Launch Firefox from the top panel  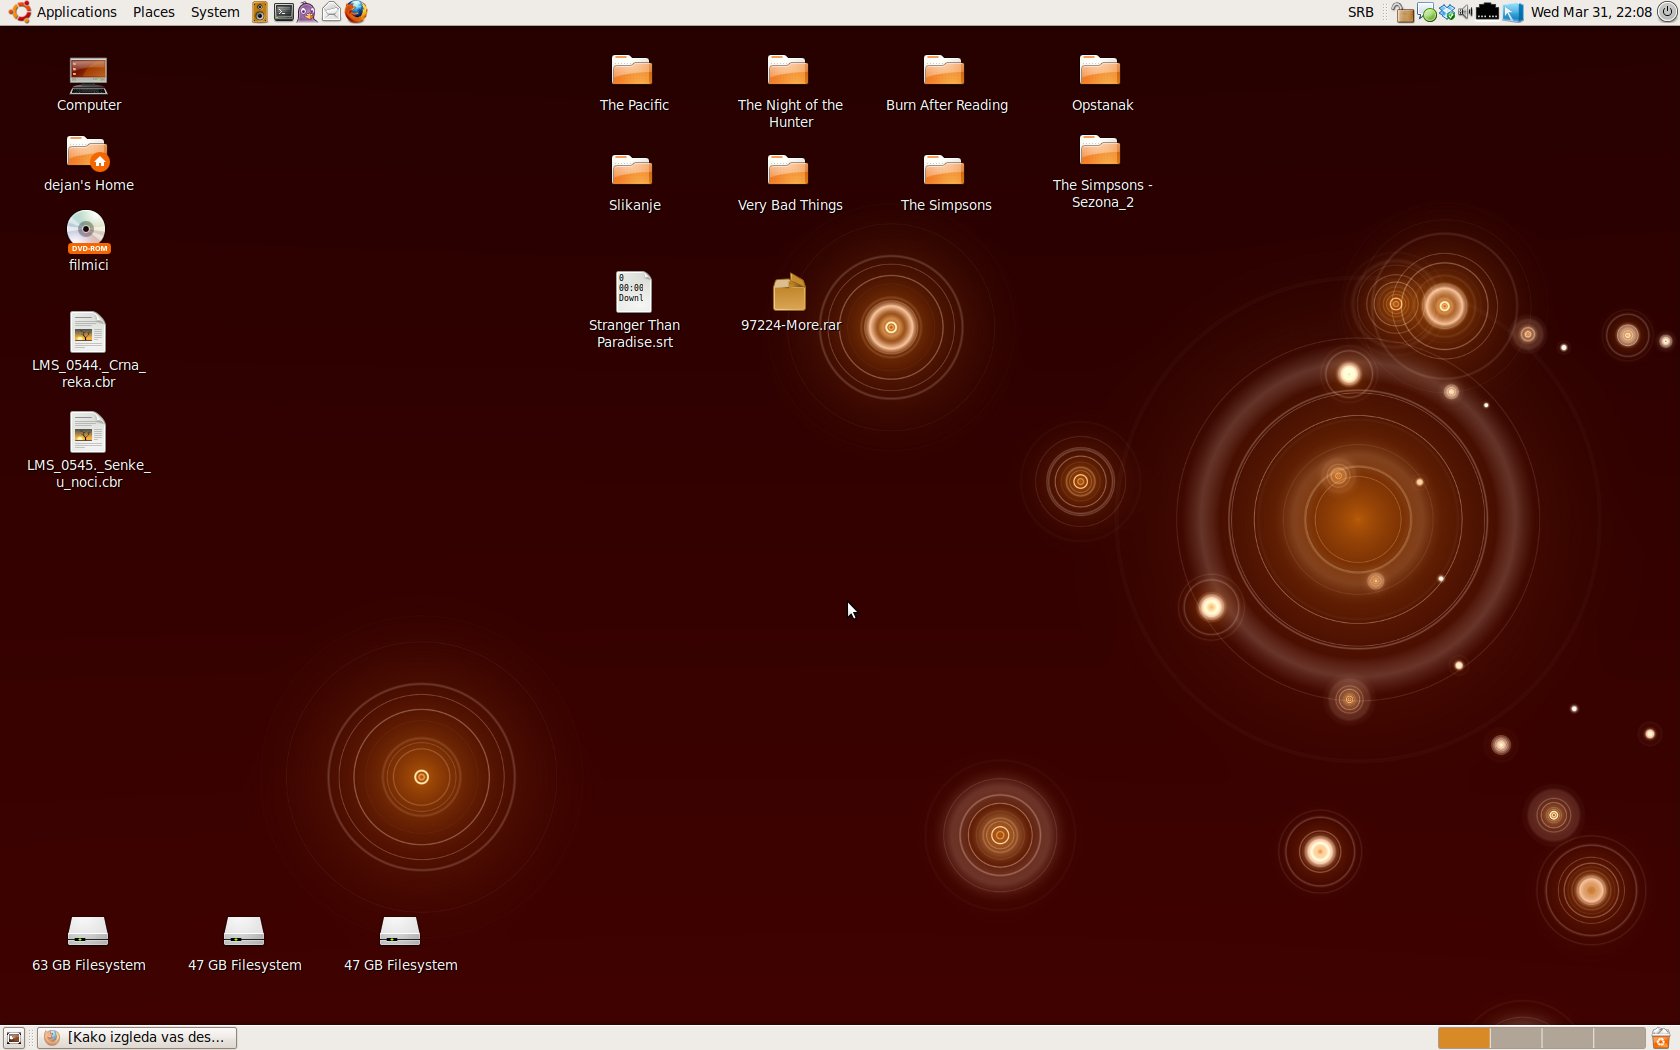pyautogui.click(x=356, y=12)
